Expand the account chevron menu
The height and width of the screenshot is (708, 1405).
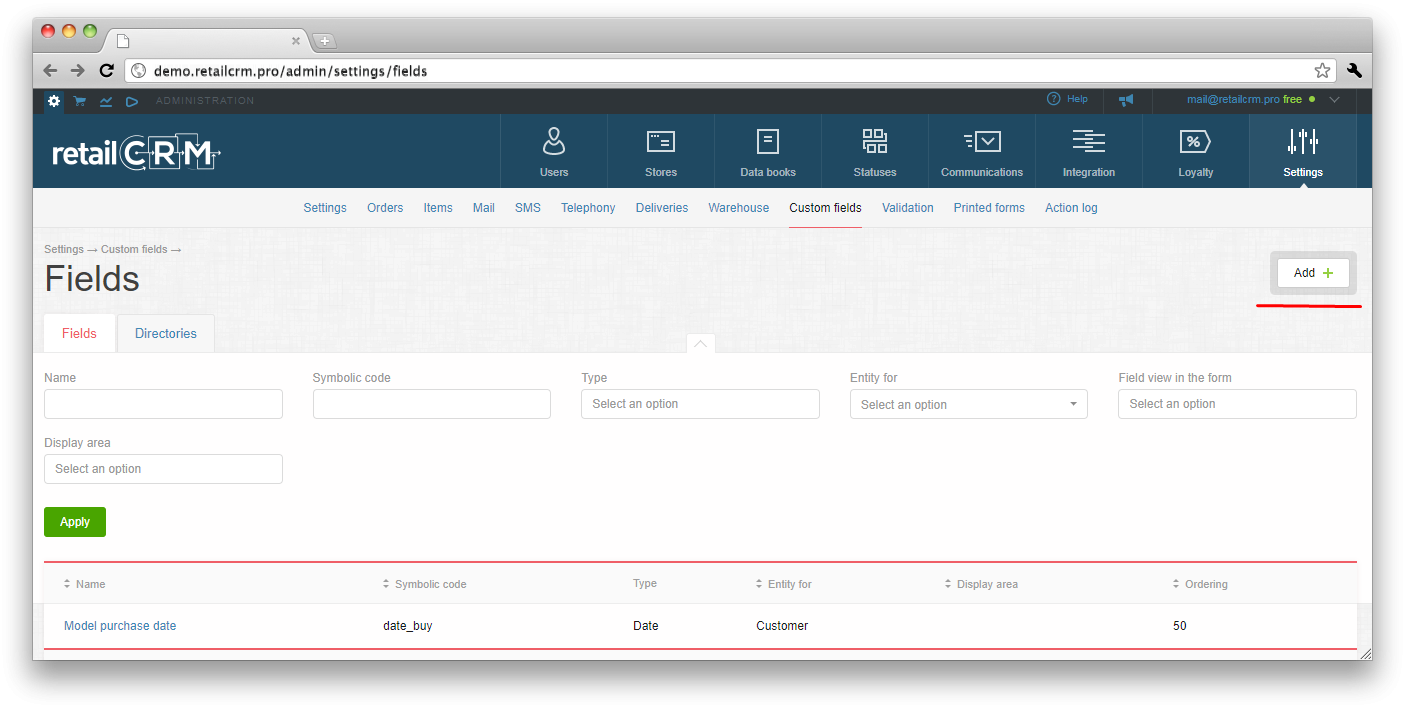point(1334,100)
